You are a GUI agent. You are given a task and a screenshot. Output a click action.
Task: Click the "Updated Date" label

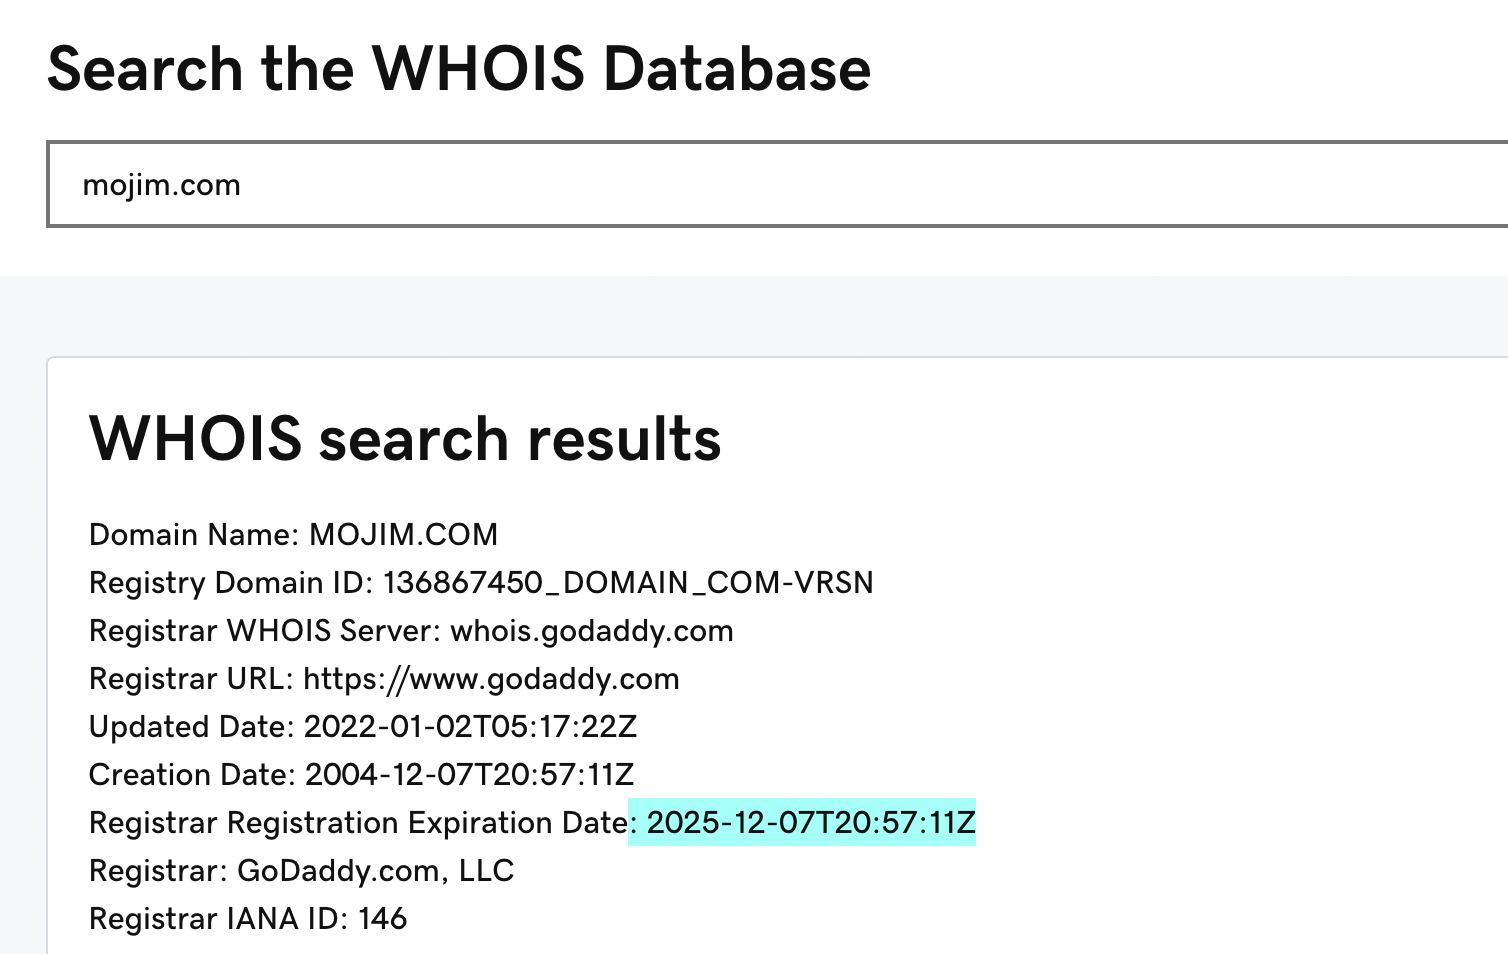tap(187, 727)
